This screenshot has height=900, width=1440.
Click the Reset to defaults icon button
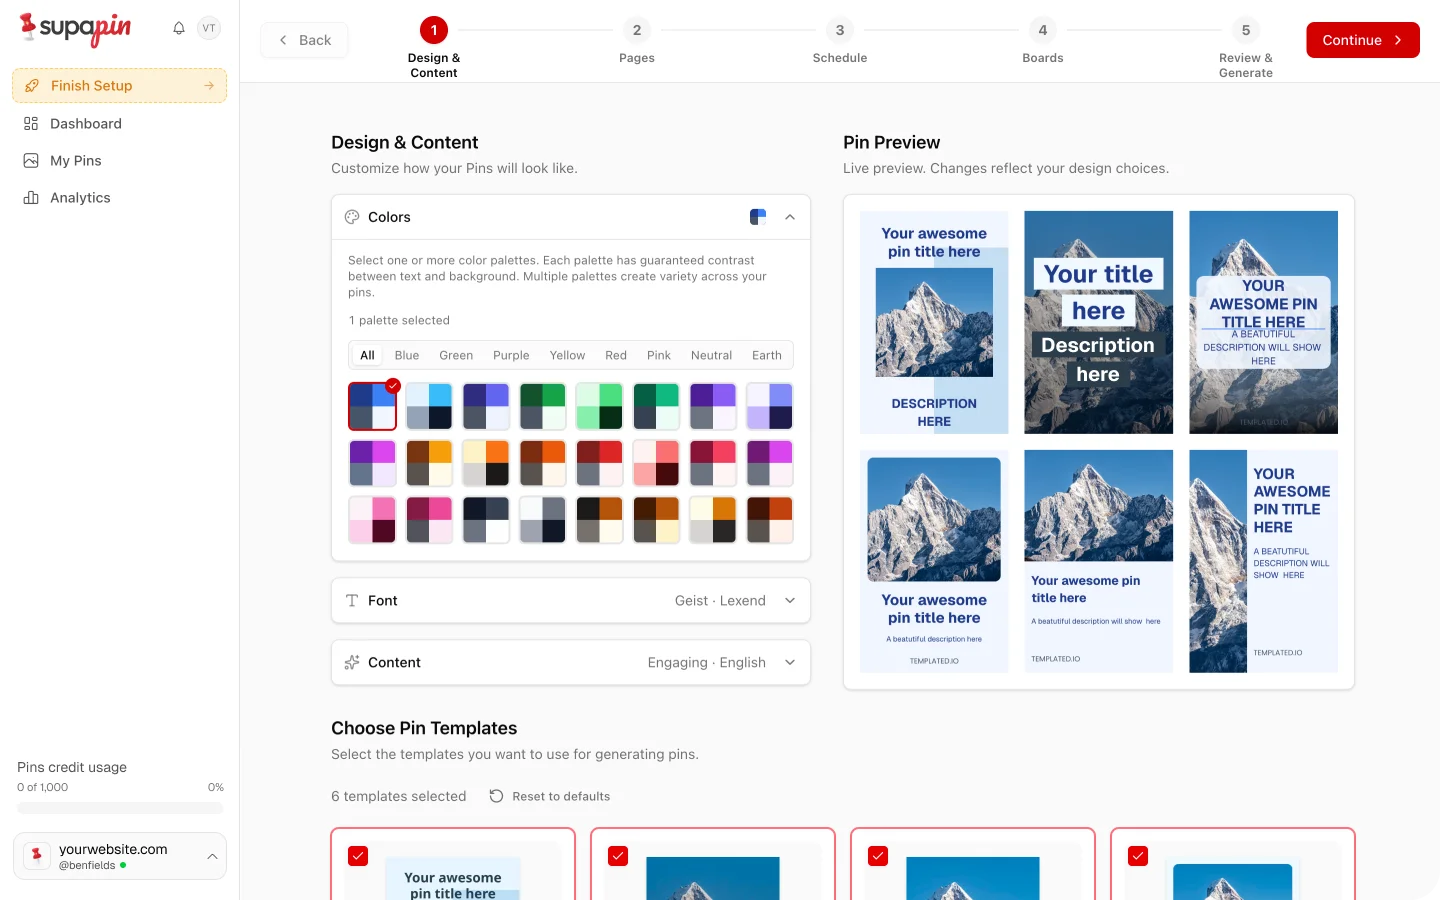[496, 796]
